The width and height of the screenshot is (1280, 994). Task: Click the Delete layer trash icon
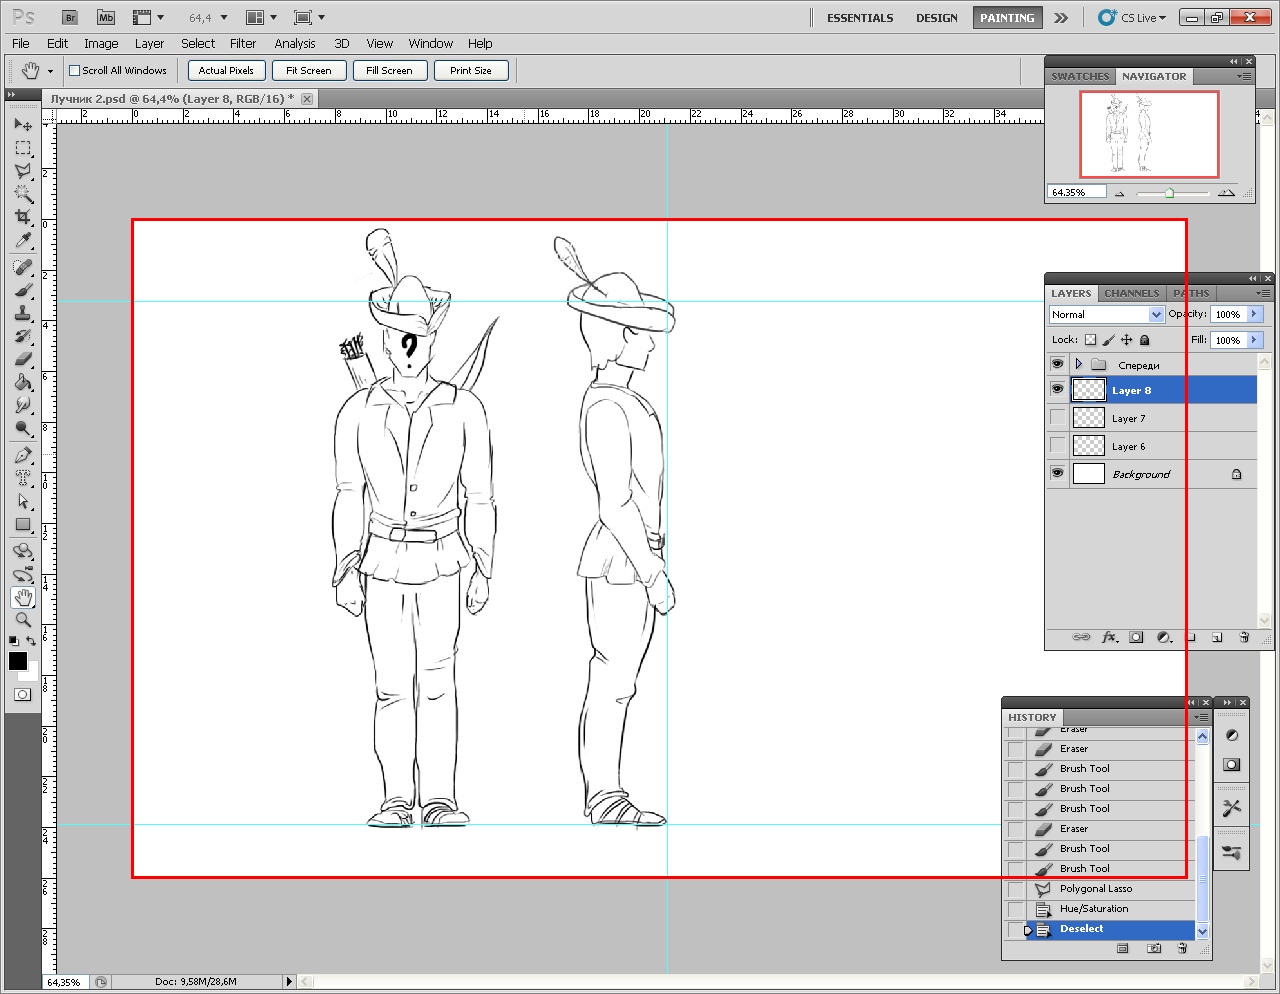(1244, 637)
